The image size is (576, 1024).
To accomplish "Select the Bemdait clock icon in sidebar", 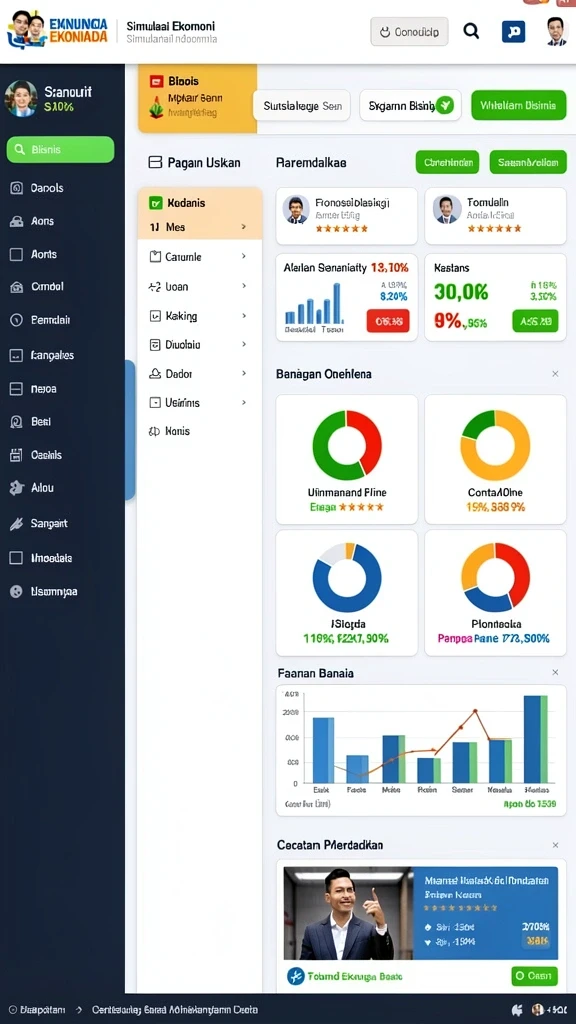I will (16, 320).
